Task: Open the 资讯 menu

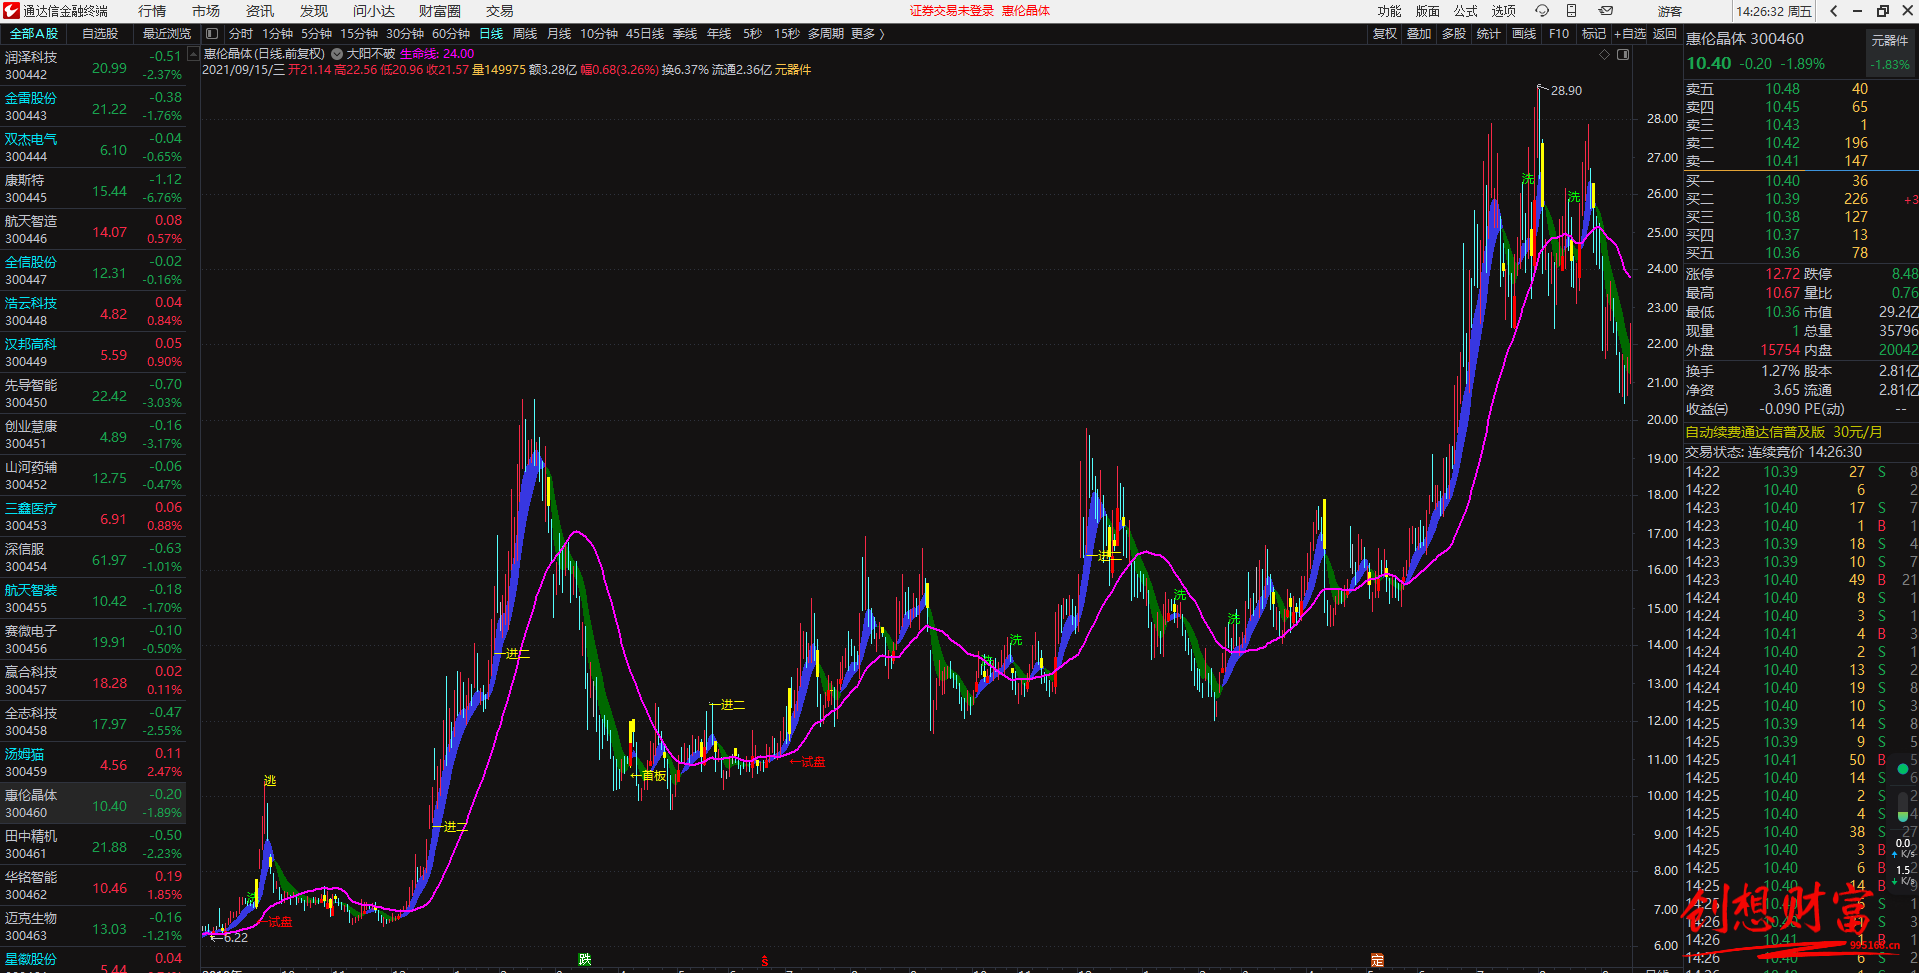Action: (x=260, y=11)
